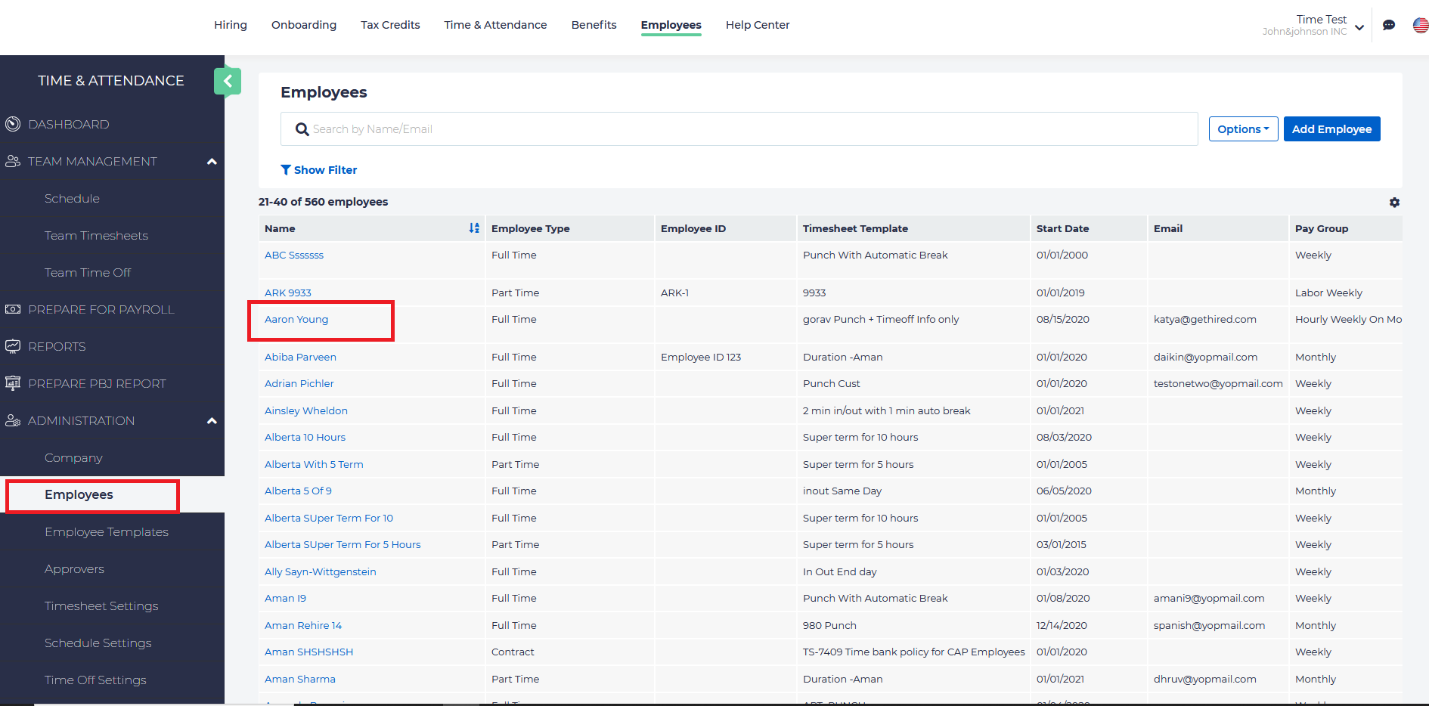The height and width of the screenshot is (706, 1429).
Task: Click the chat messages icon in header
Action: tap(1389, 25)
